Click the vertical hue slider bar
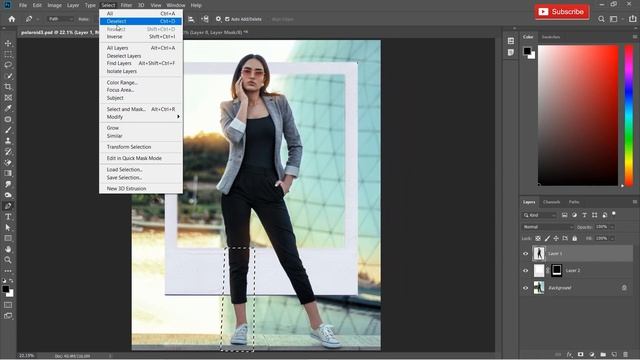 [629, 115]
